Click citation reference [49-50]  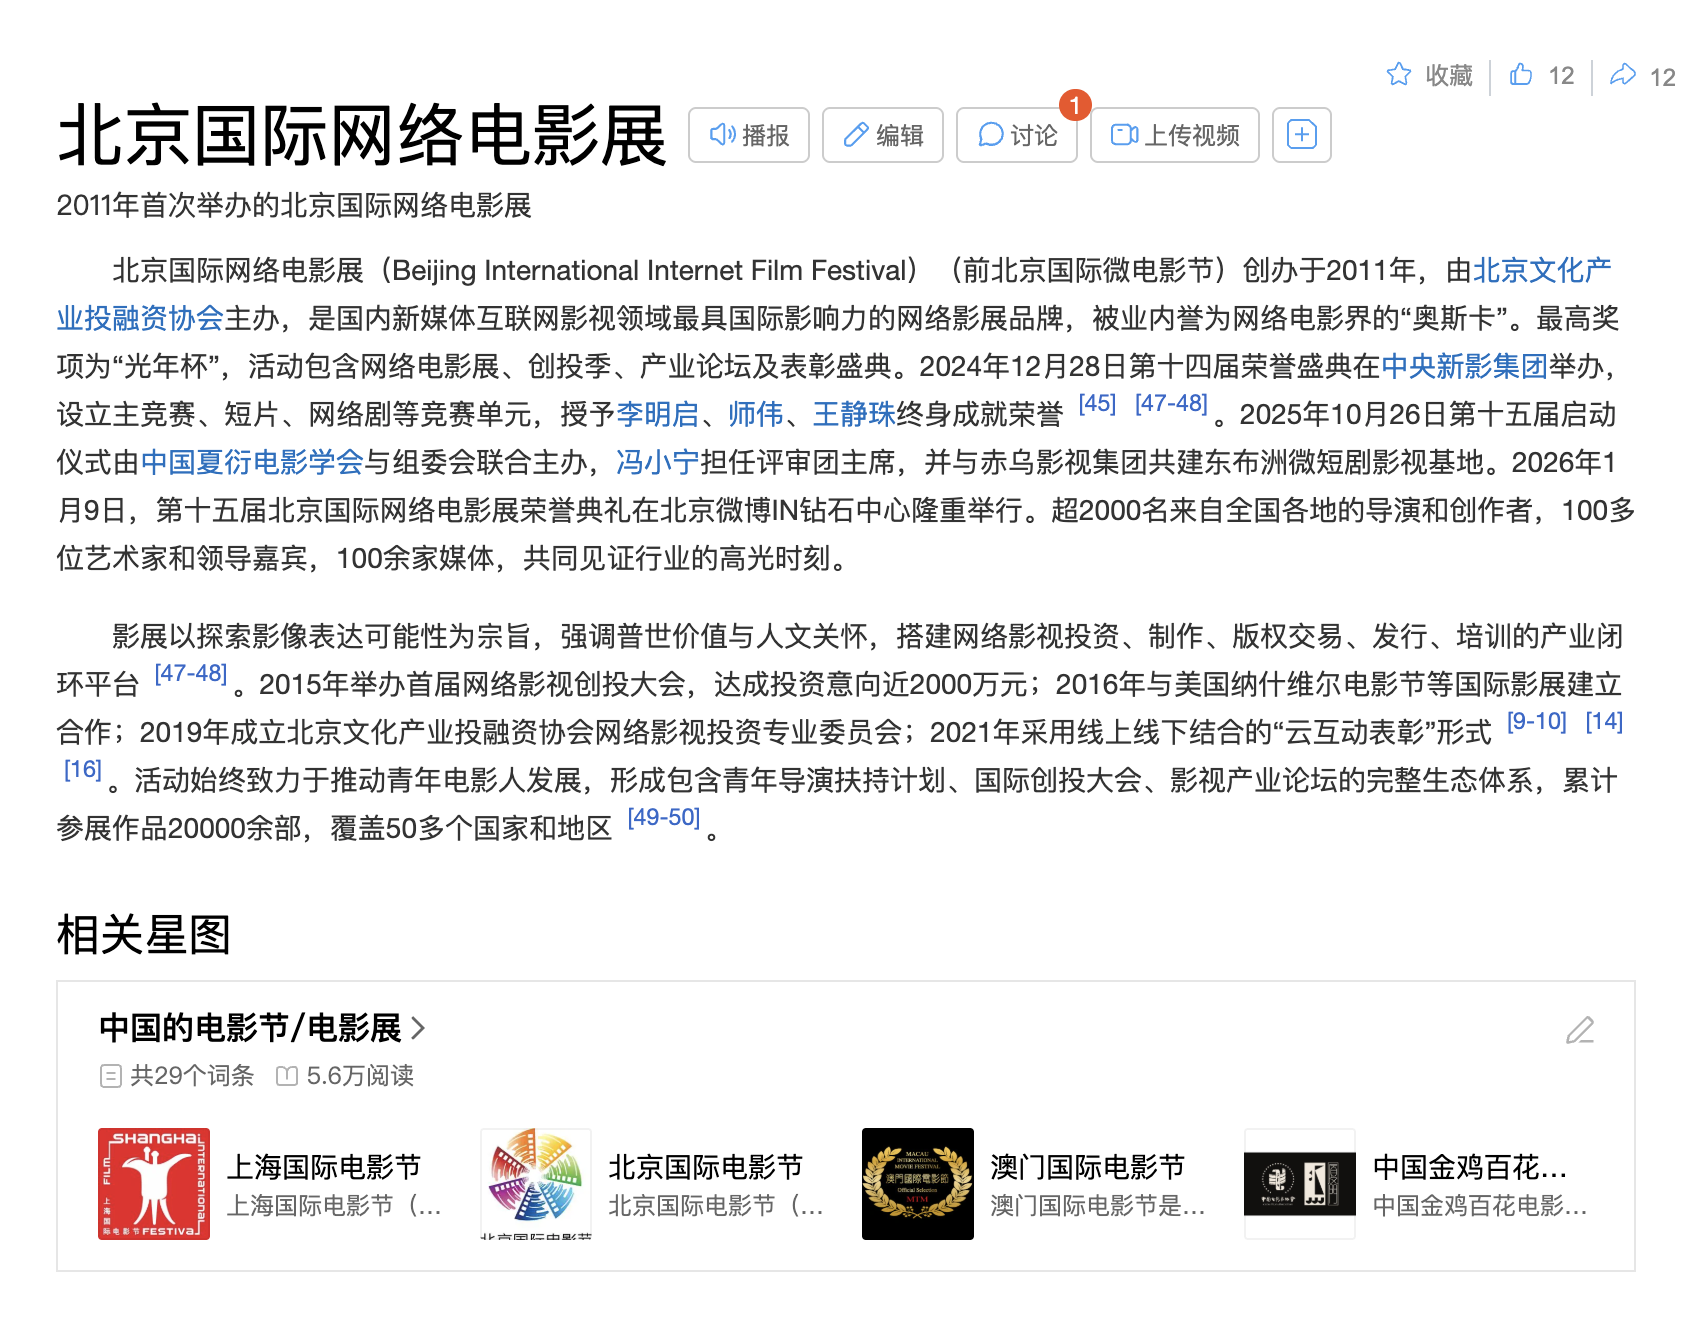tap(664, 818)
